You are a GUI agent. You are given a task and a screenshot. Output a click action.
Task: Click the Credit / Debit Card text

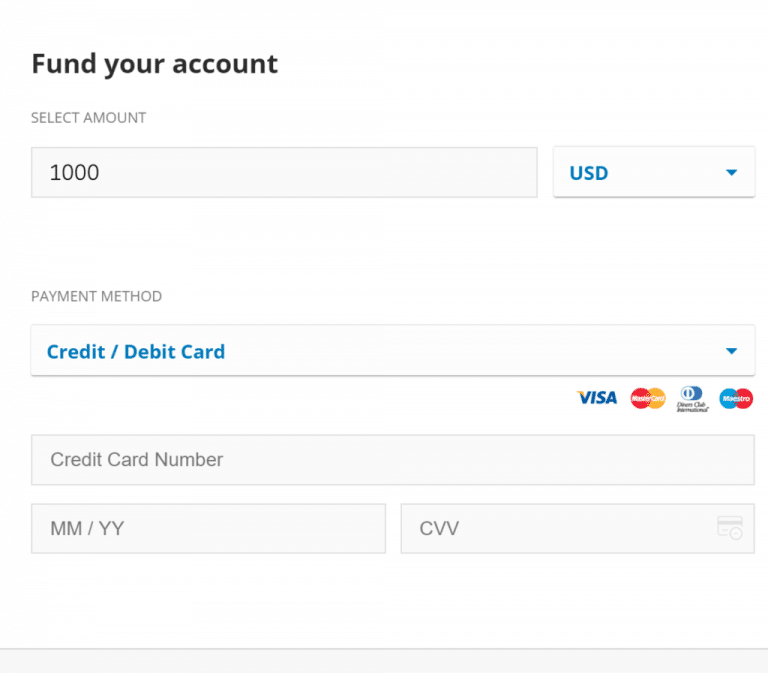[x=136, y=352]
